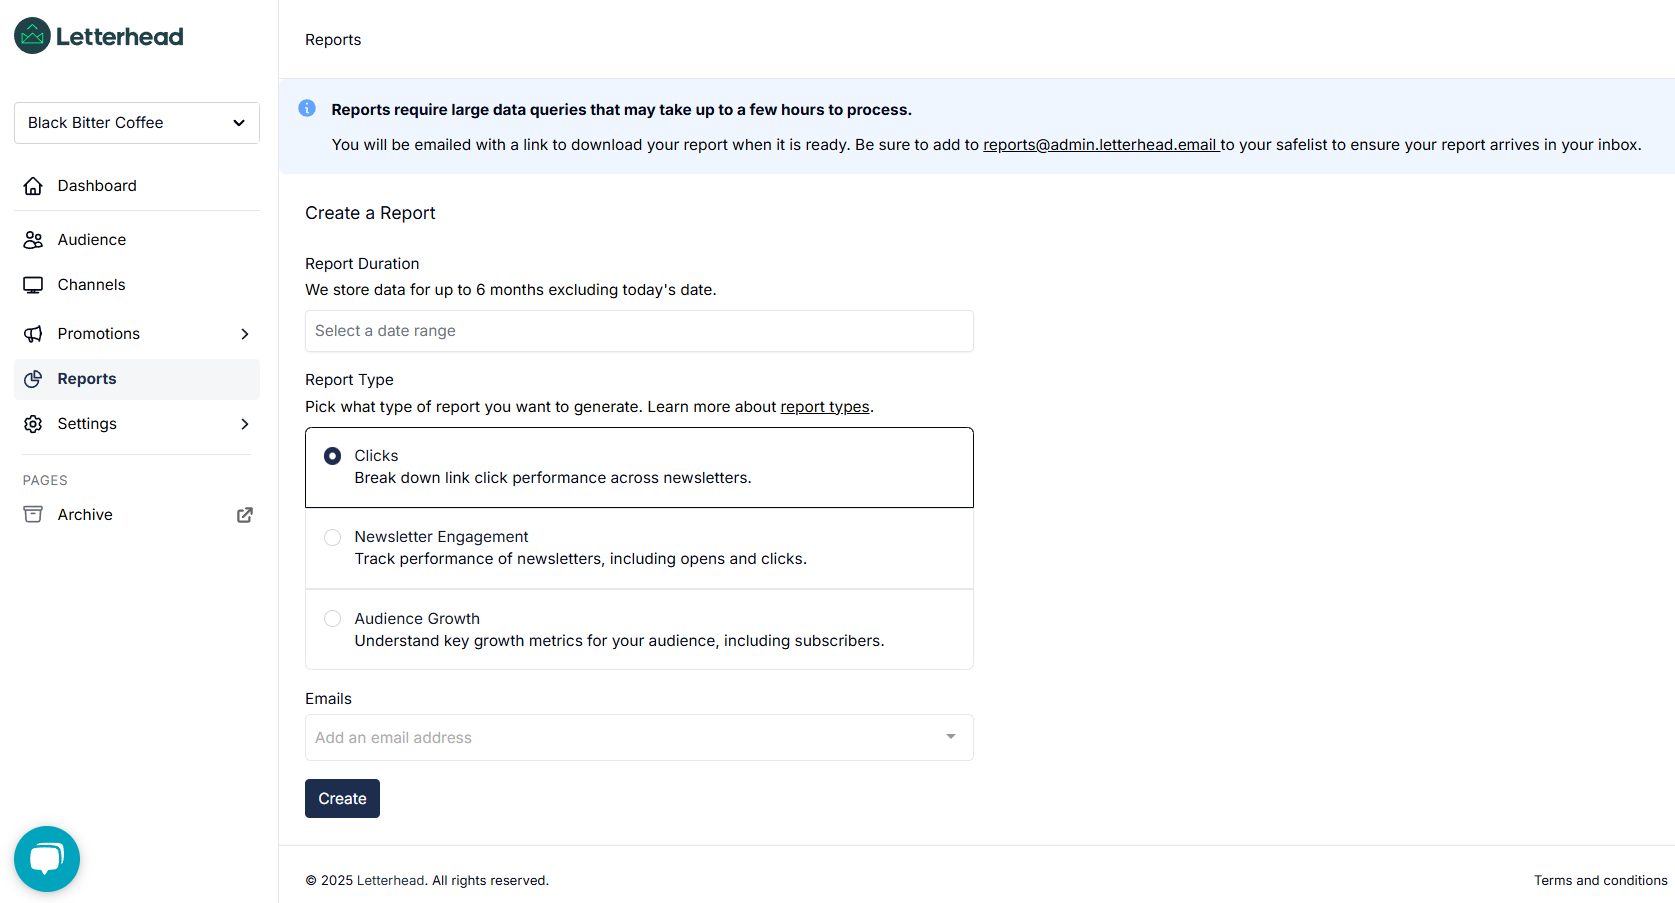This screenshot has height=903, width=1675.
Task: Click the Promotions megaphone icon
Action: click(33, 334)
